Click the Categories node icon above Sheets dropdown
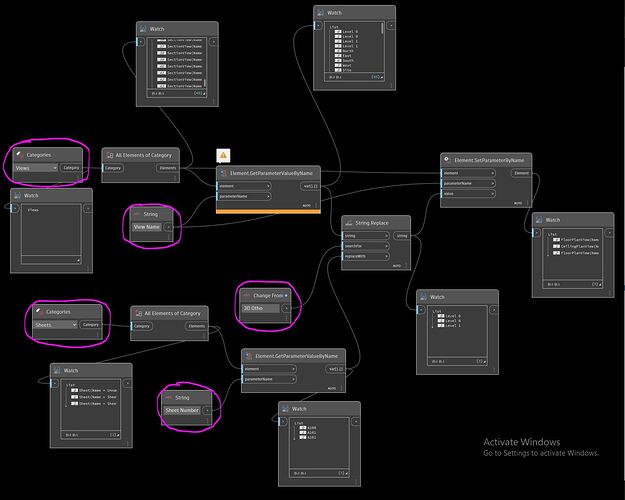 pyautogui.click(x=39, y=311)
